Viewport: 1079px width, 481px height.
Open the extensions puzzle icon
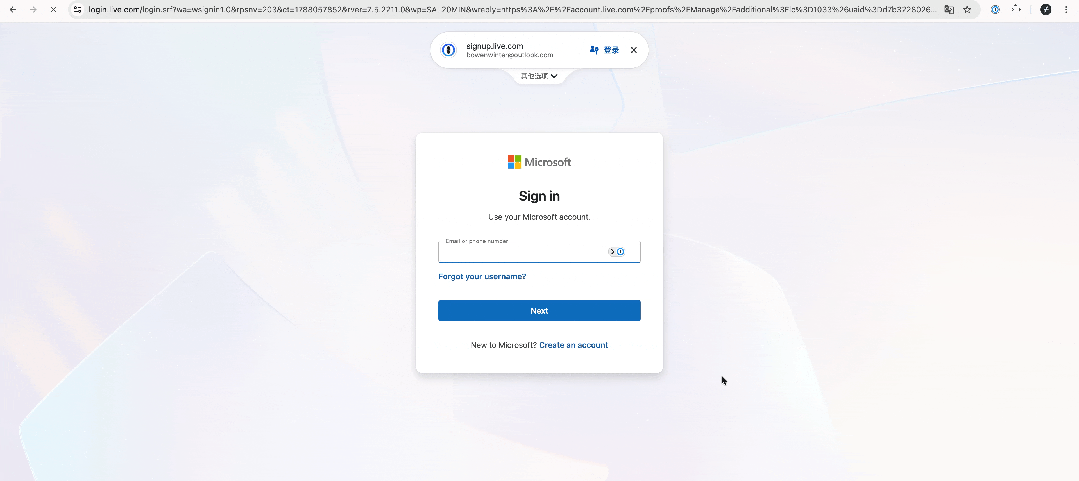[x=1016, y=9]
